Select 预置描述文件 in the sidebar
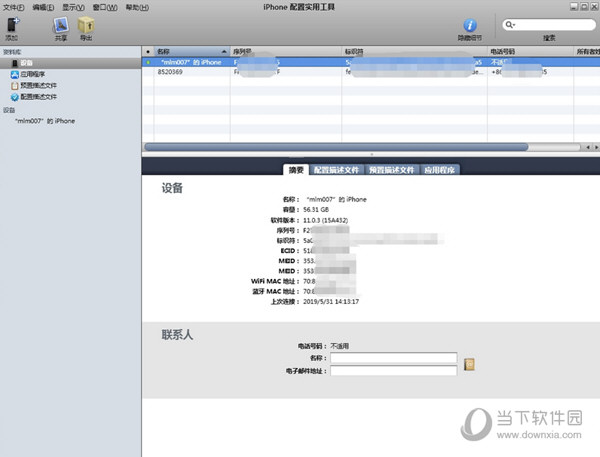Image resolution: width=600 pixels, height=457 pixels. coord(34,85)
